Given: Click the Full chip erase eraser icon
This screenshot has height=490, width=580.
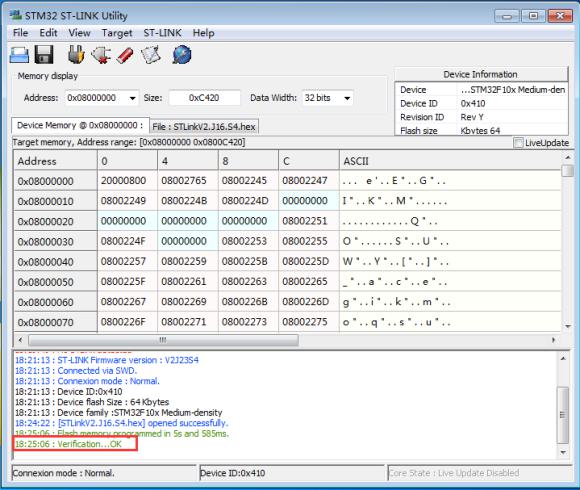Looking at the screenshot, I should pyautogui.click(x=125, y=55).
